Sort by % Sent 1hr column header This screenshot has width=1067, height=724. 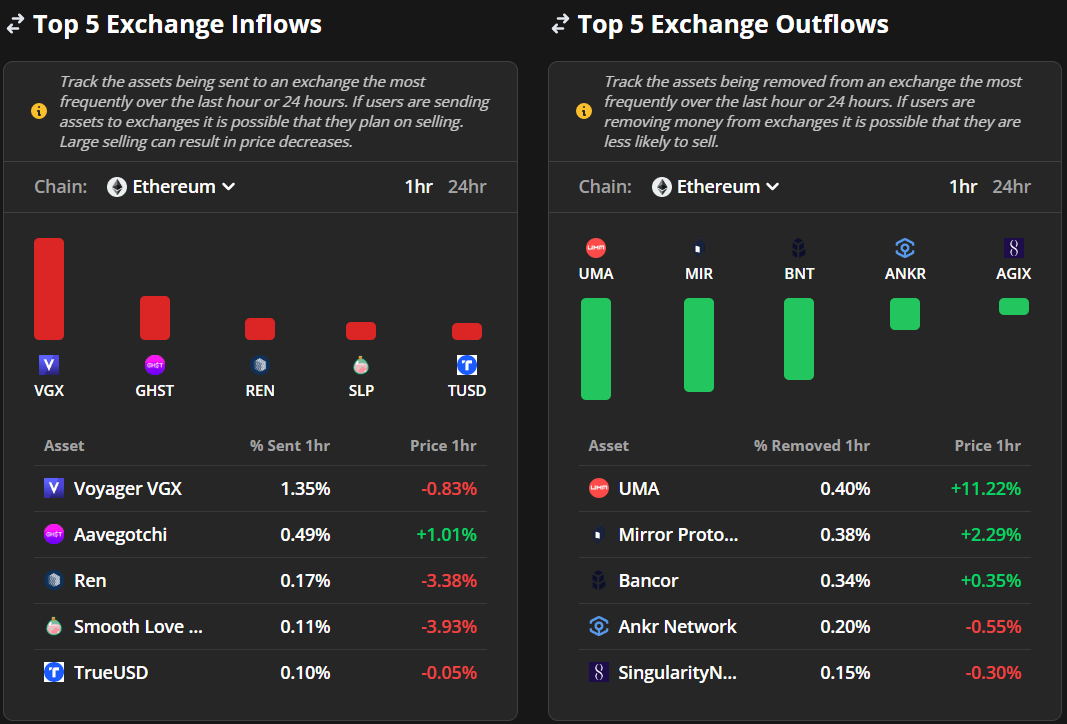(289, 446)
